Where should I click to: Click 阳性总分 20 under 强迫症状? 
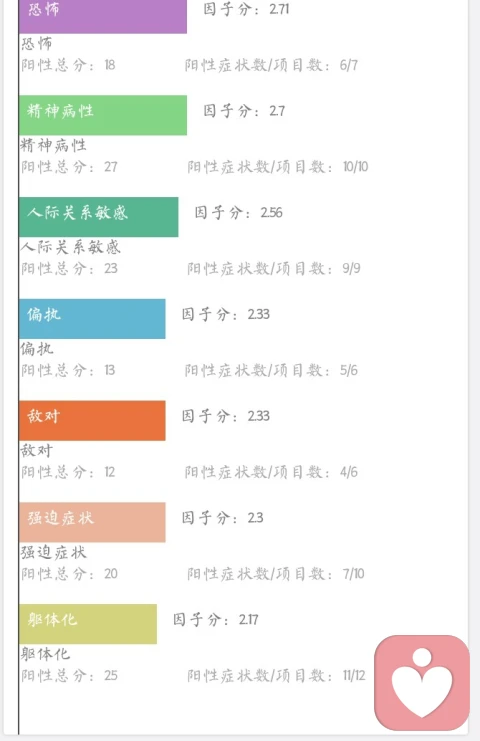point(69,574)
